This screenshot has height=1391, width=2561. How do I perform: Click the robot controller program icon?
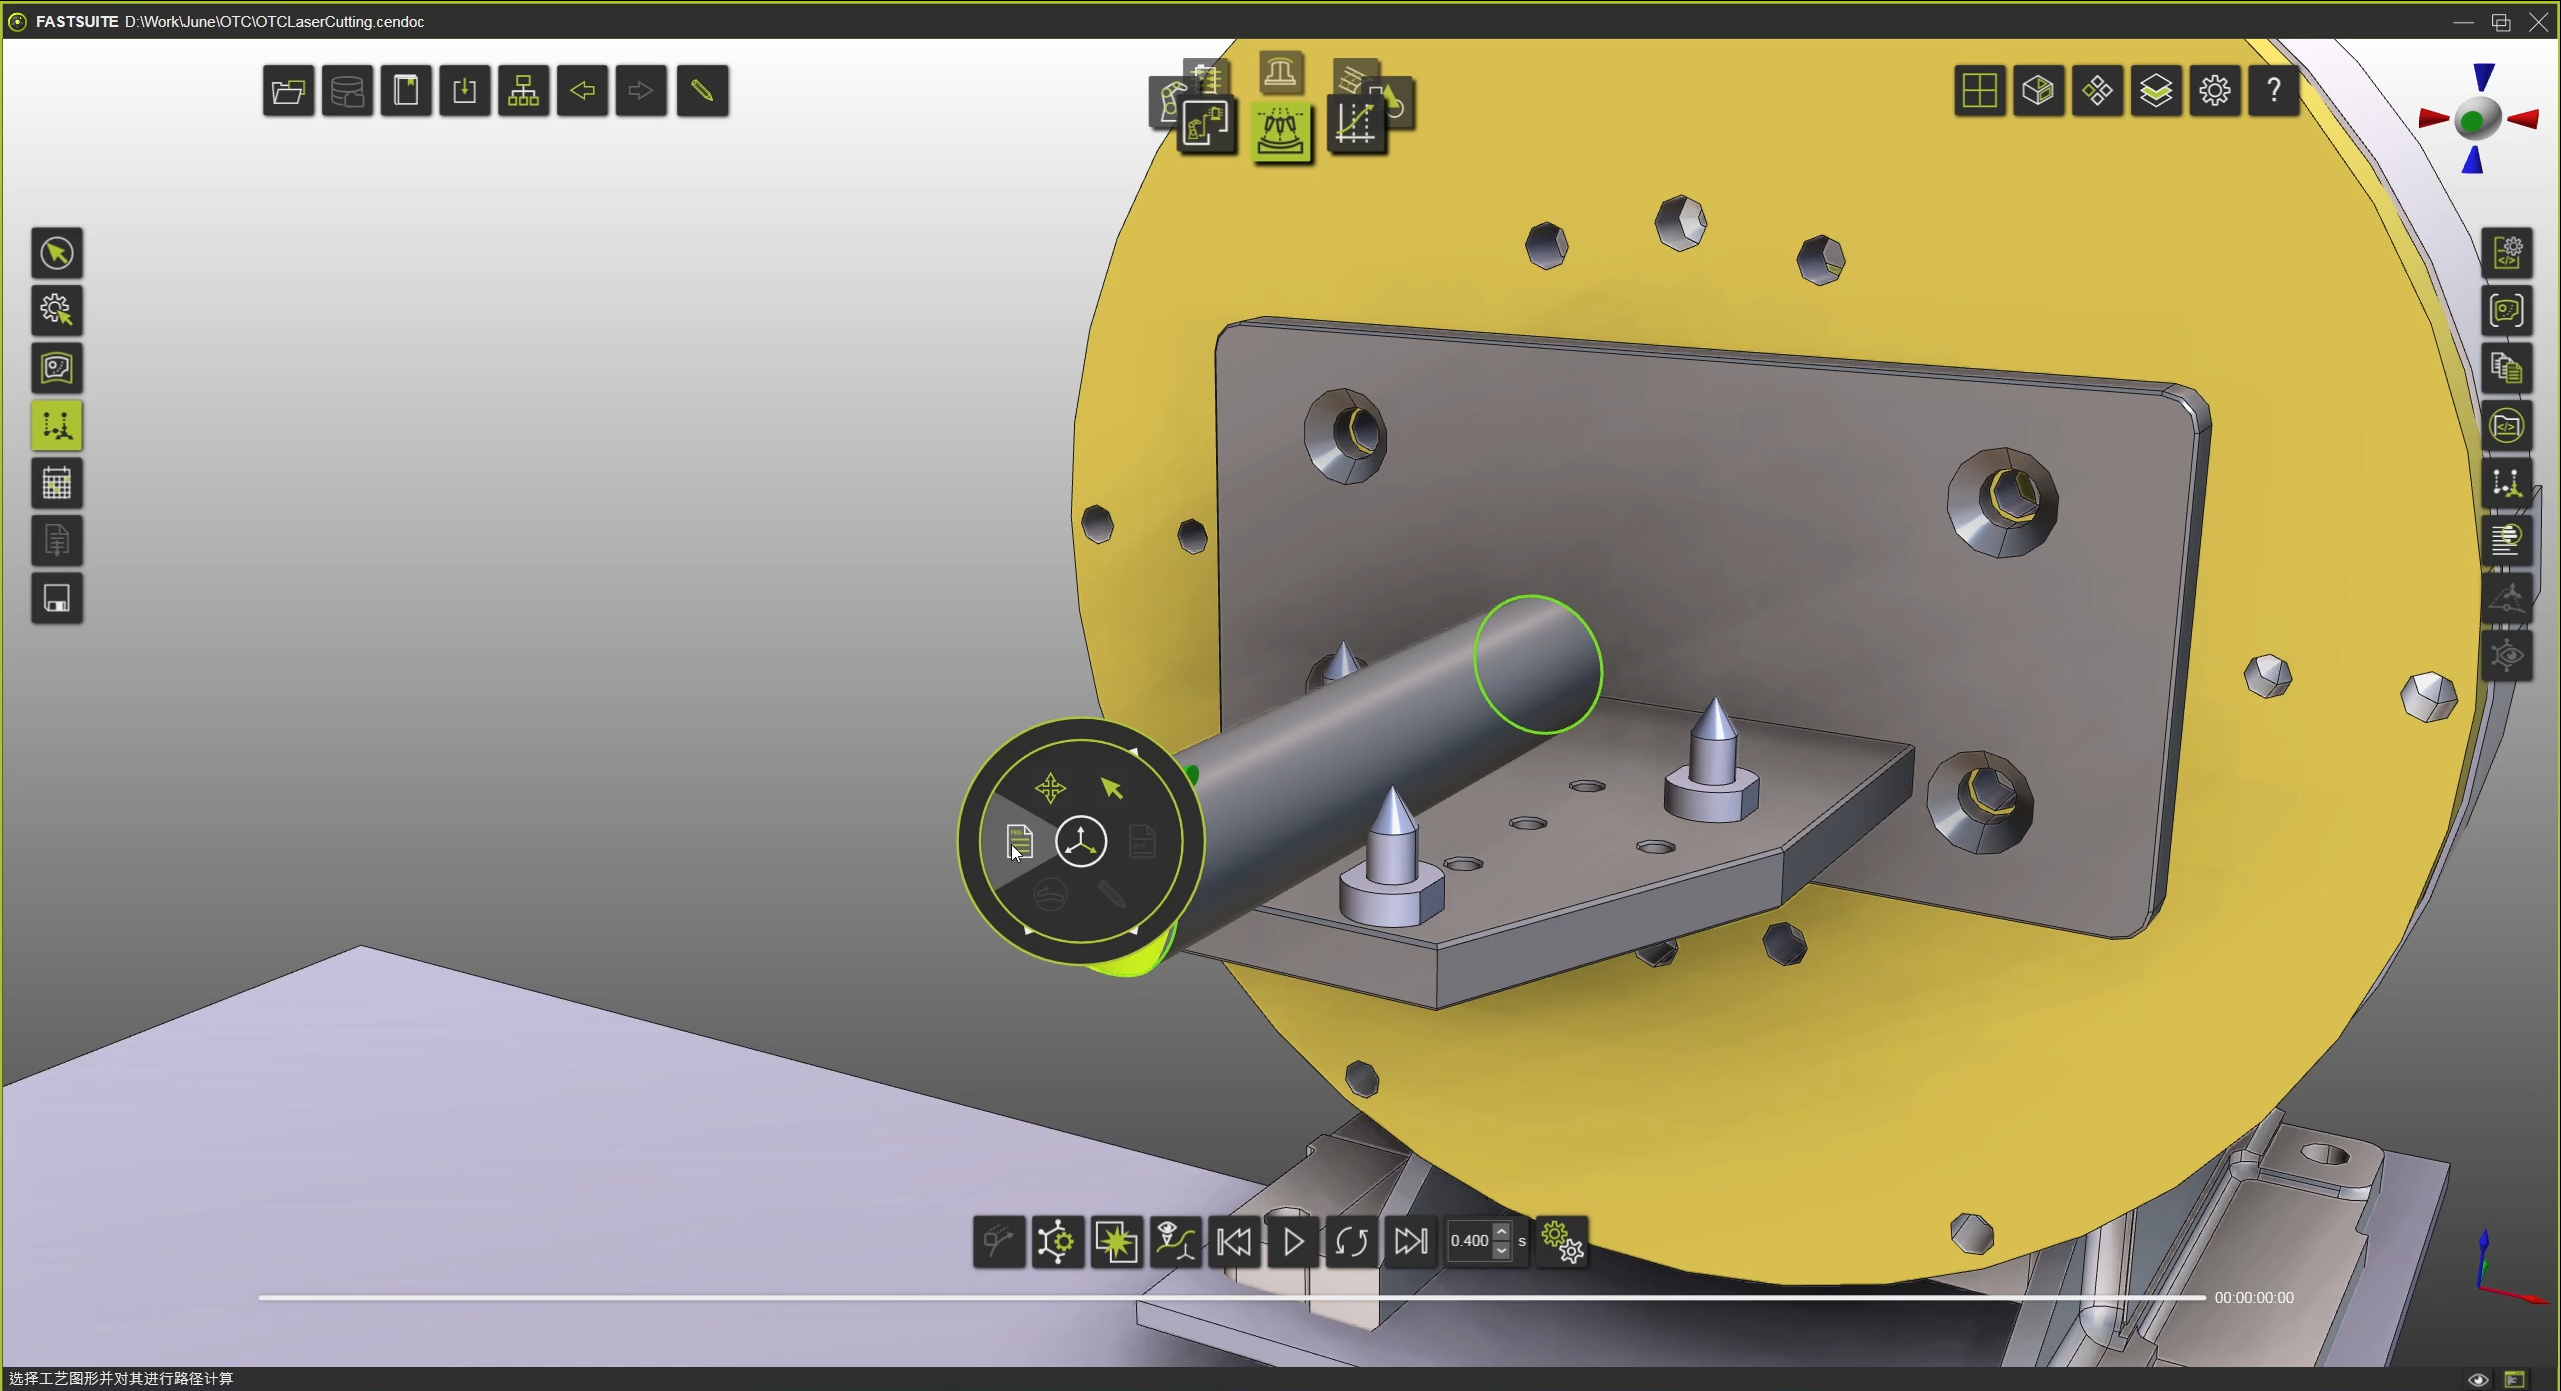click(1206, 125)
